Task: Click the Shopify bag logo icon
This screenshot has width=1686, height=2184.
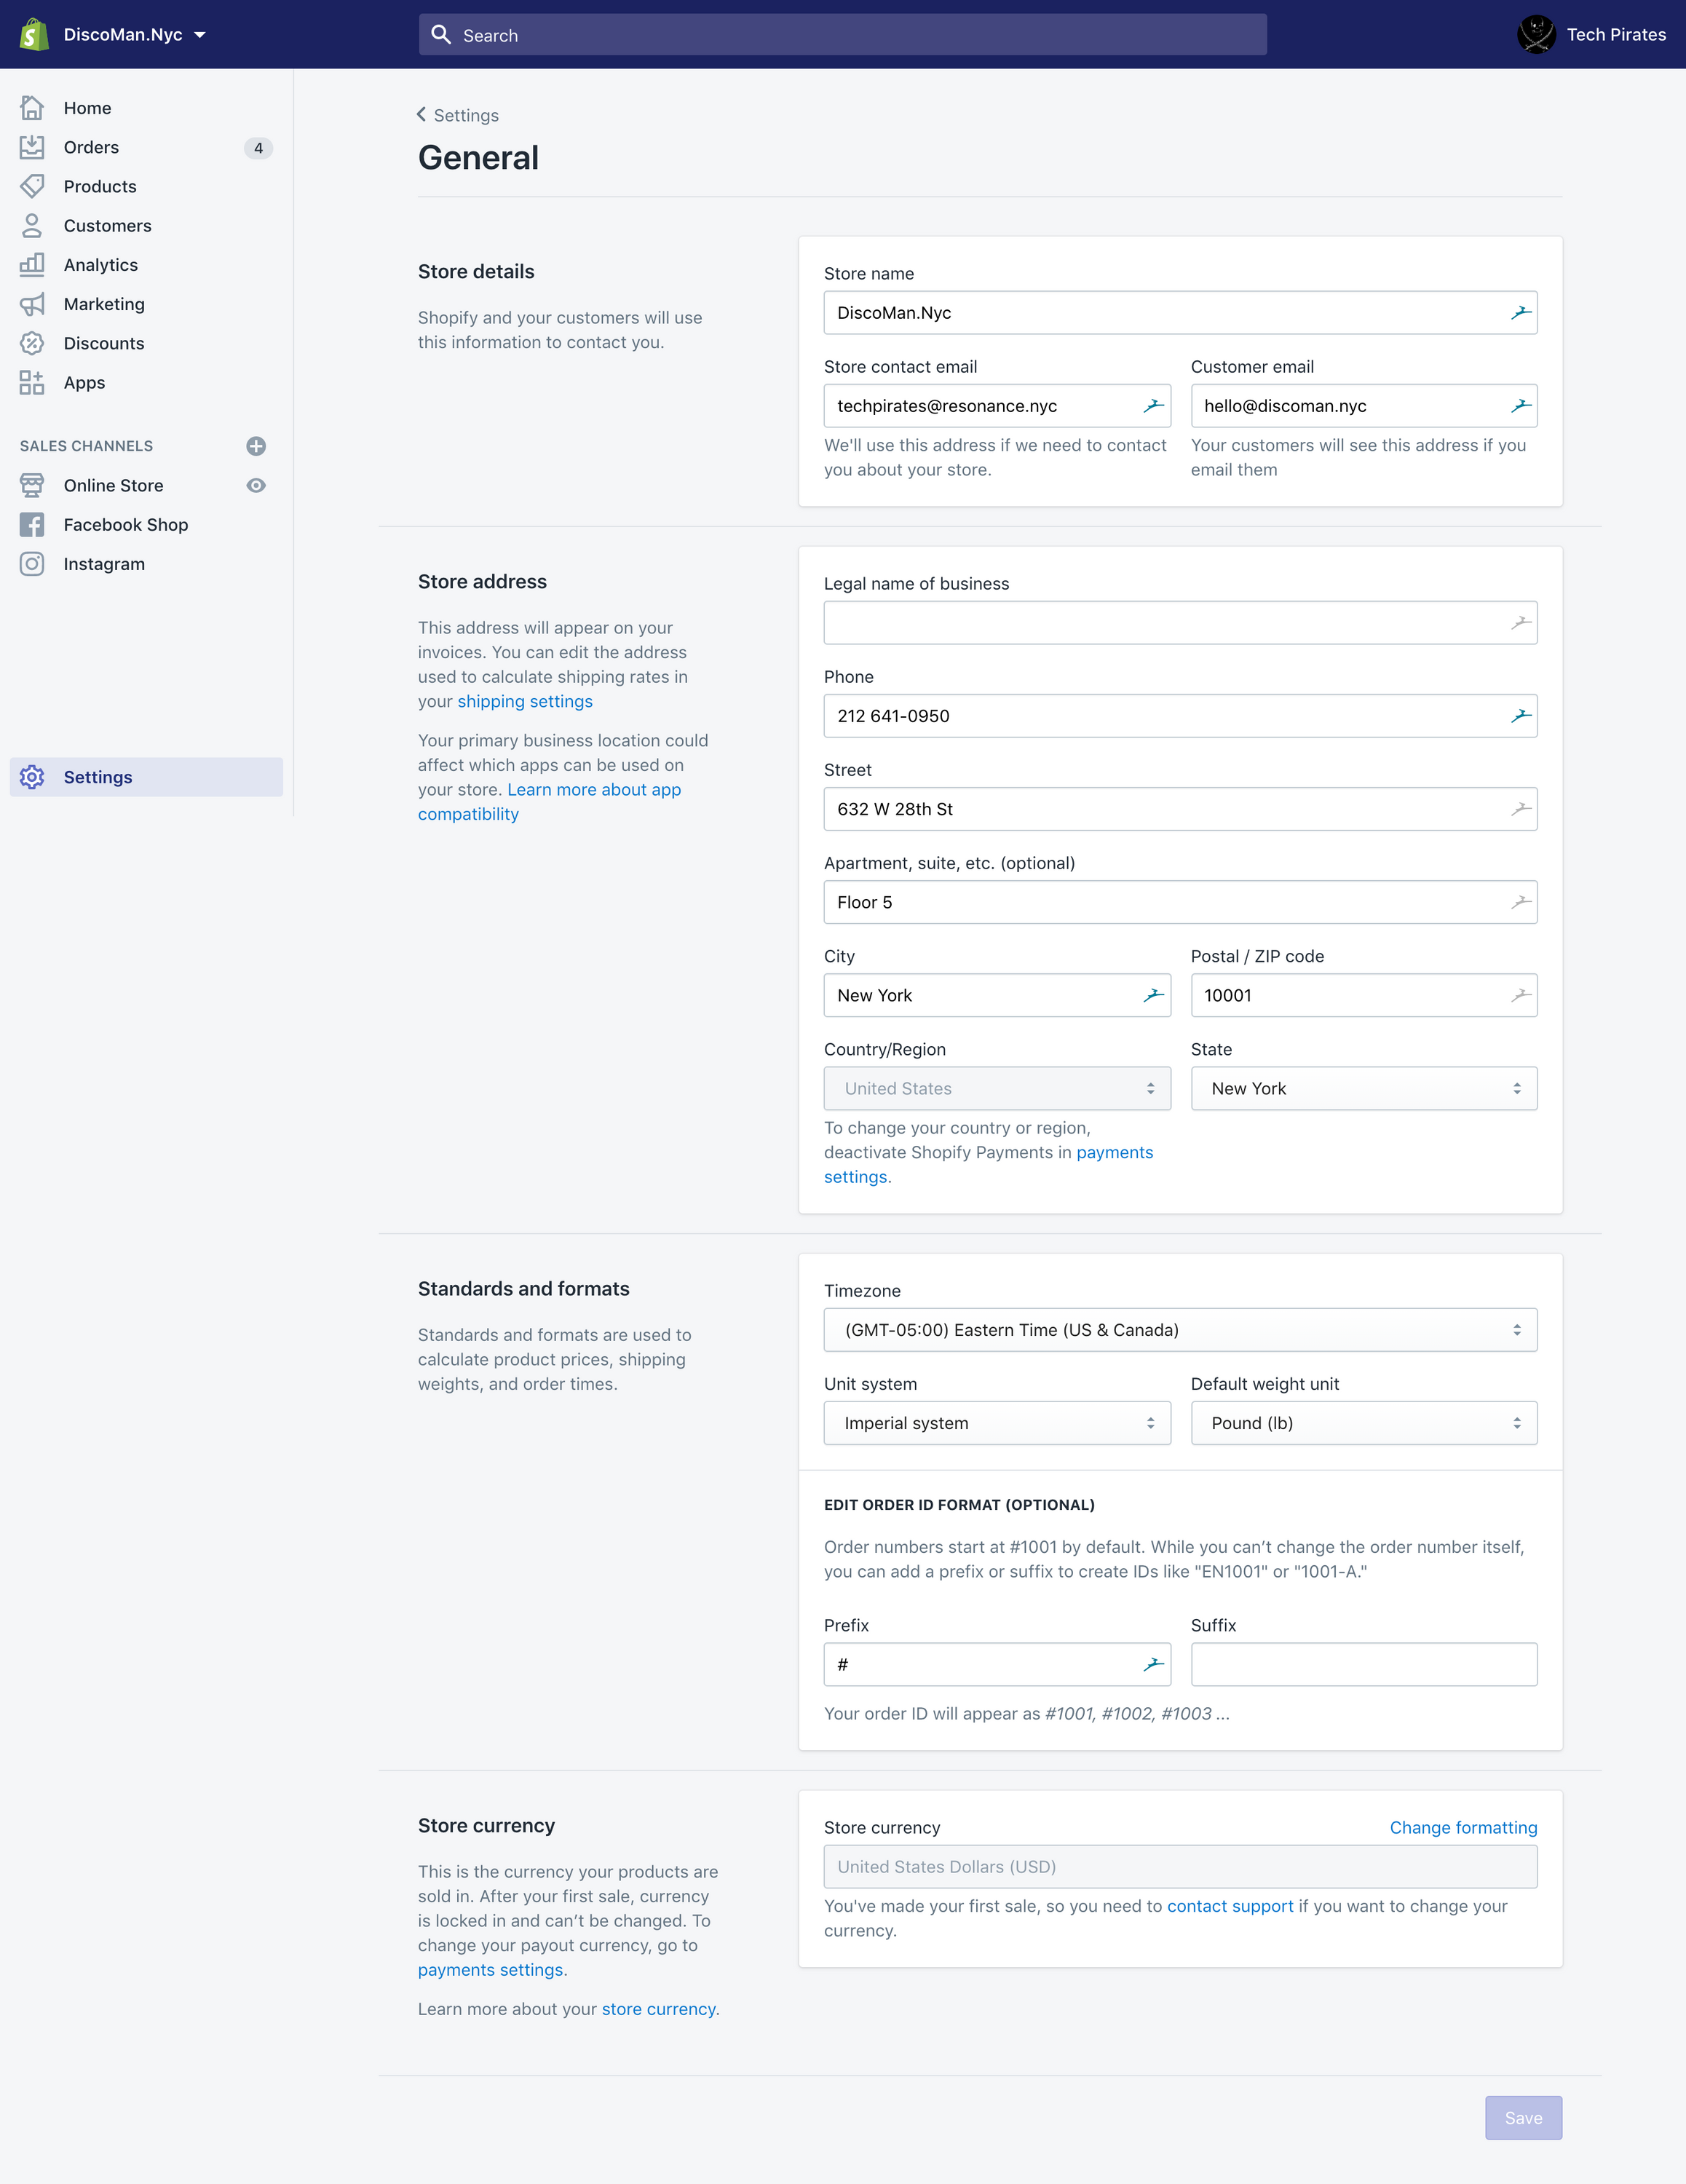Action: coord(34,34)
